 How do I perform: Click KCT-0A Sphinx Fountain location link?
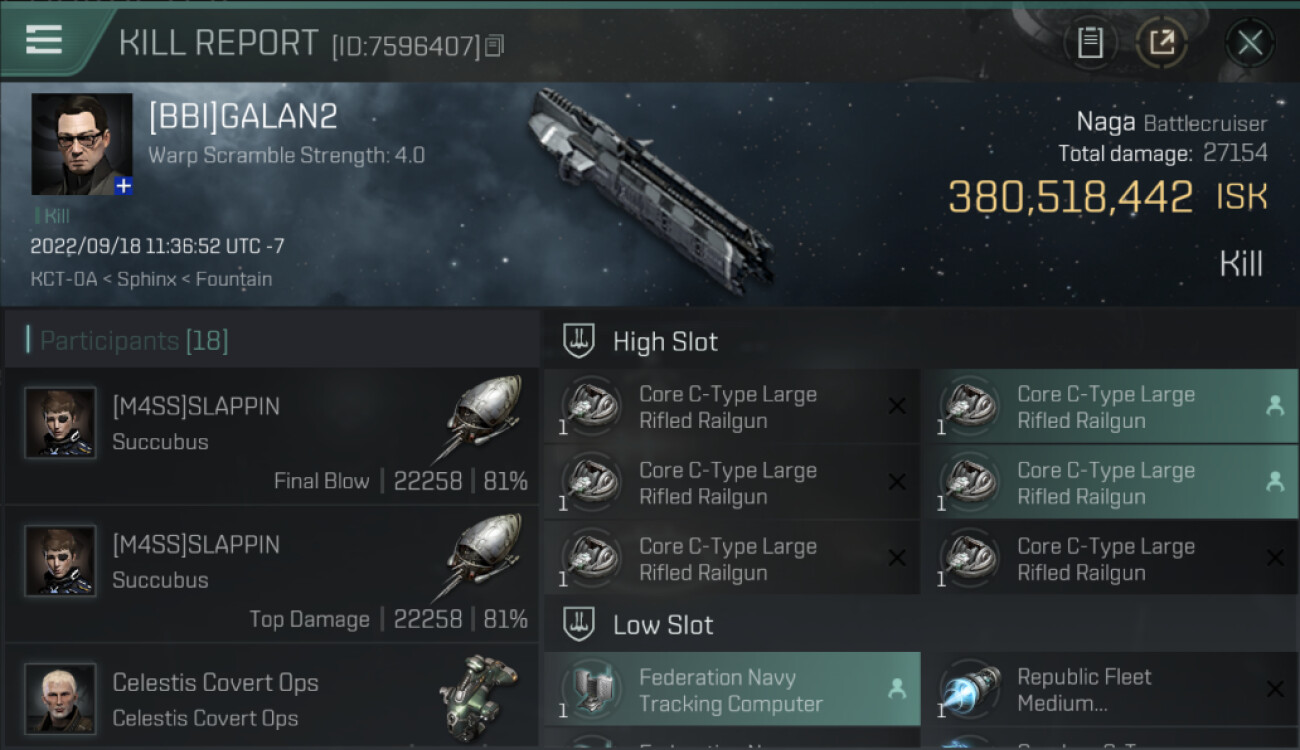(151, 279)
